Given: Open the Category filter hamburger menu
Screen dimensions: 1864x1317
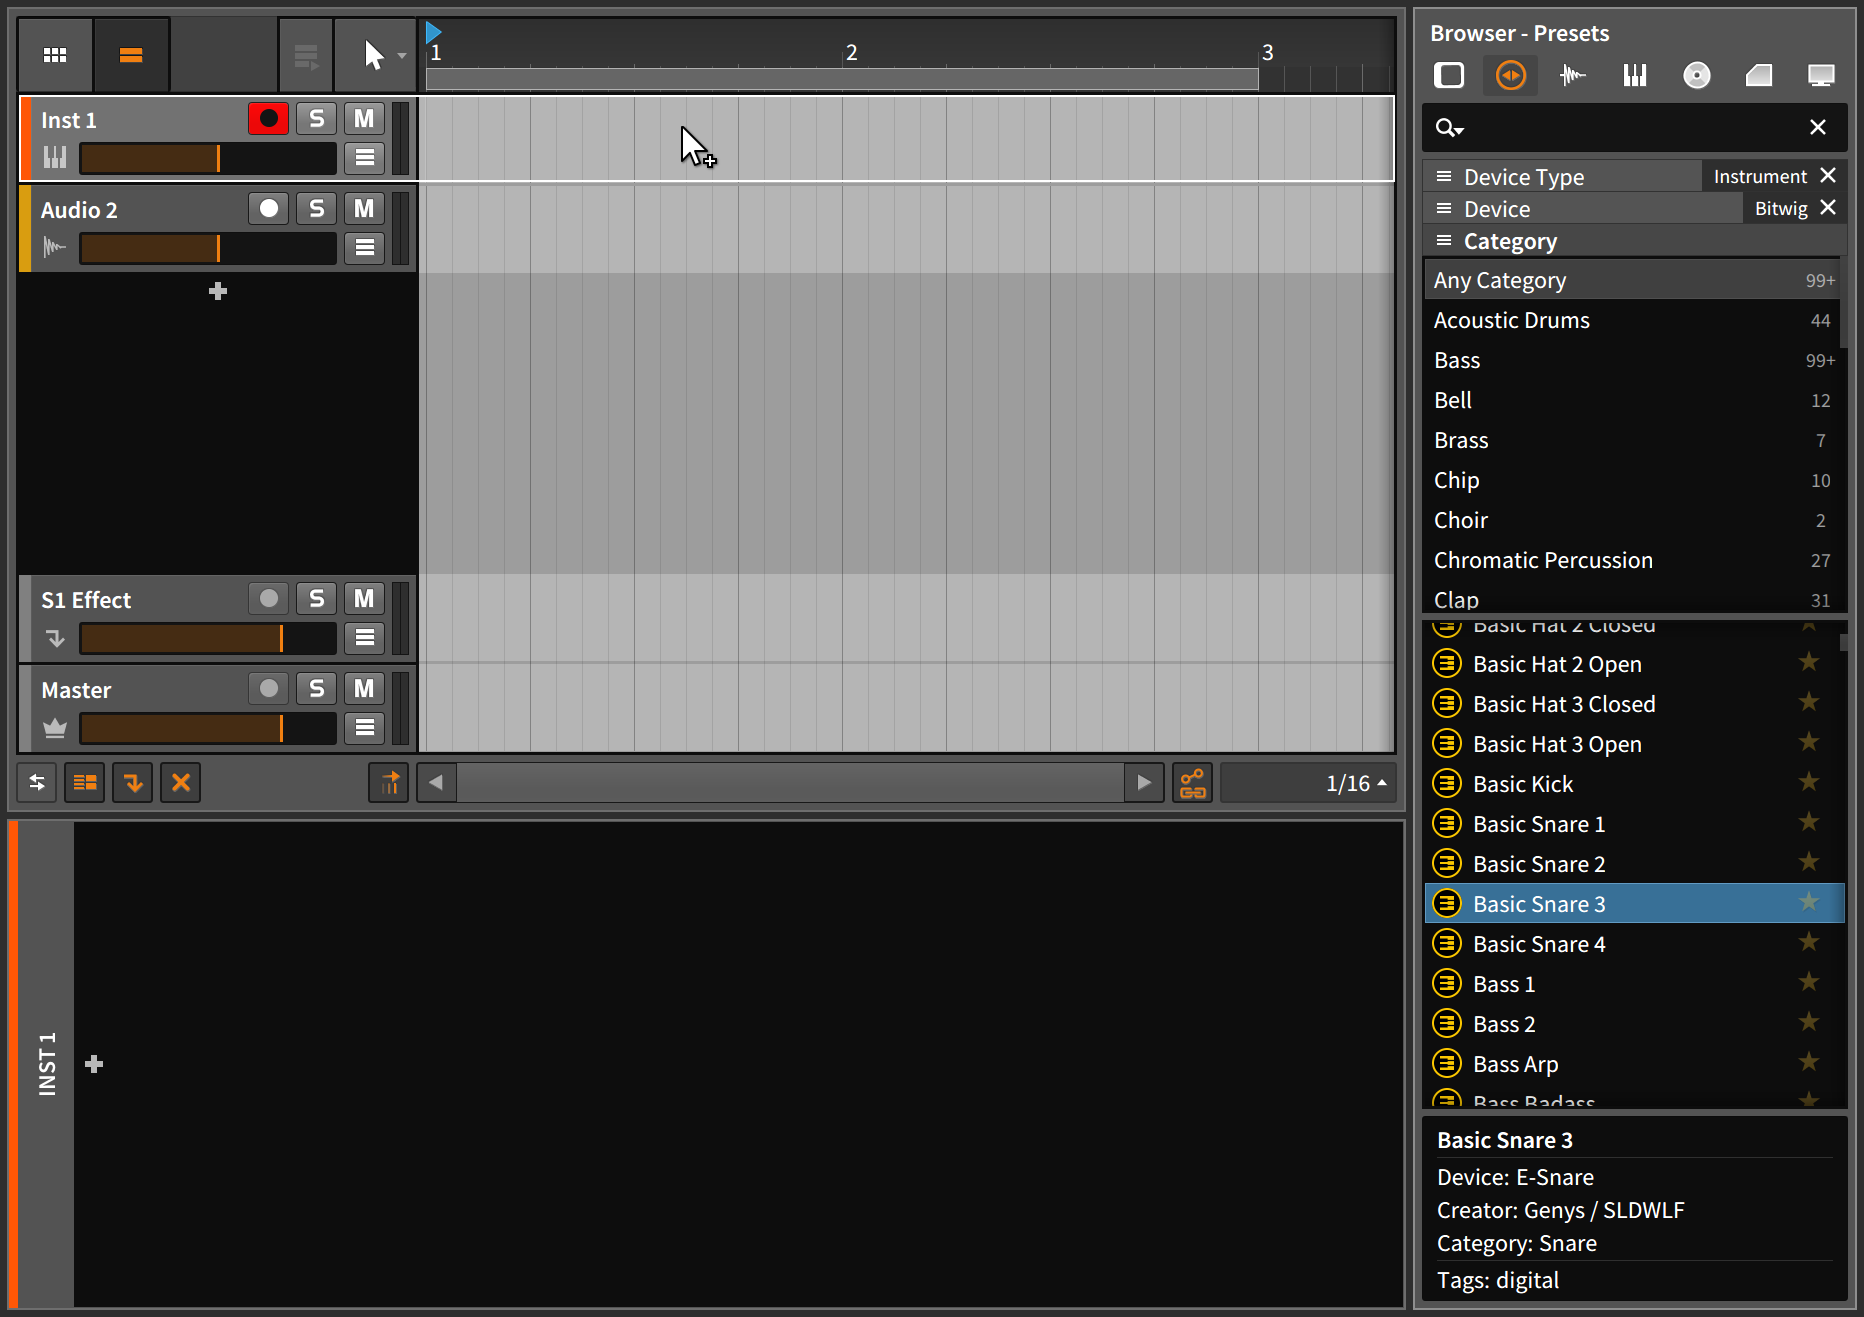Looking at the screenshot, I should pos(1444,240).
